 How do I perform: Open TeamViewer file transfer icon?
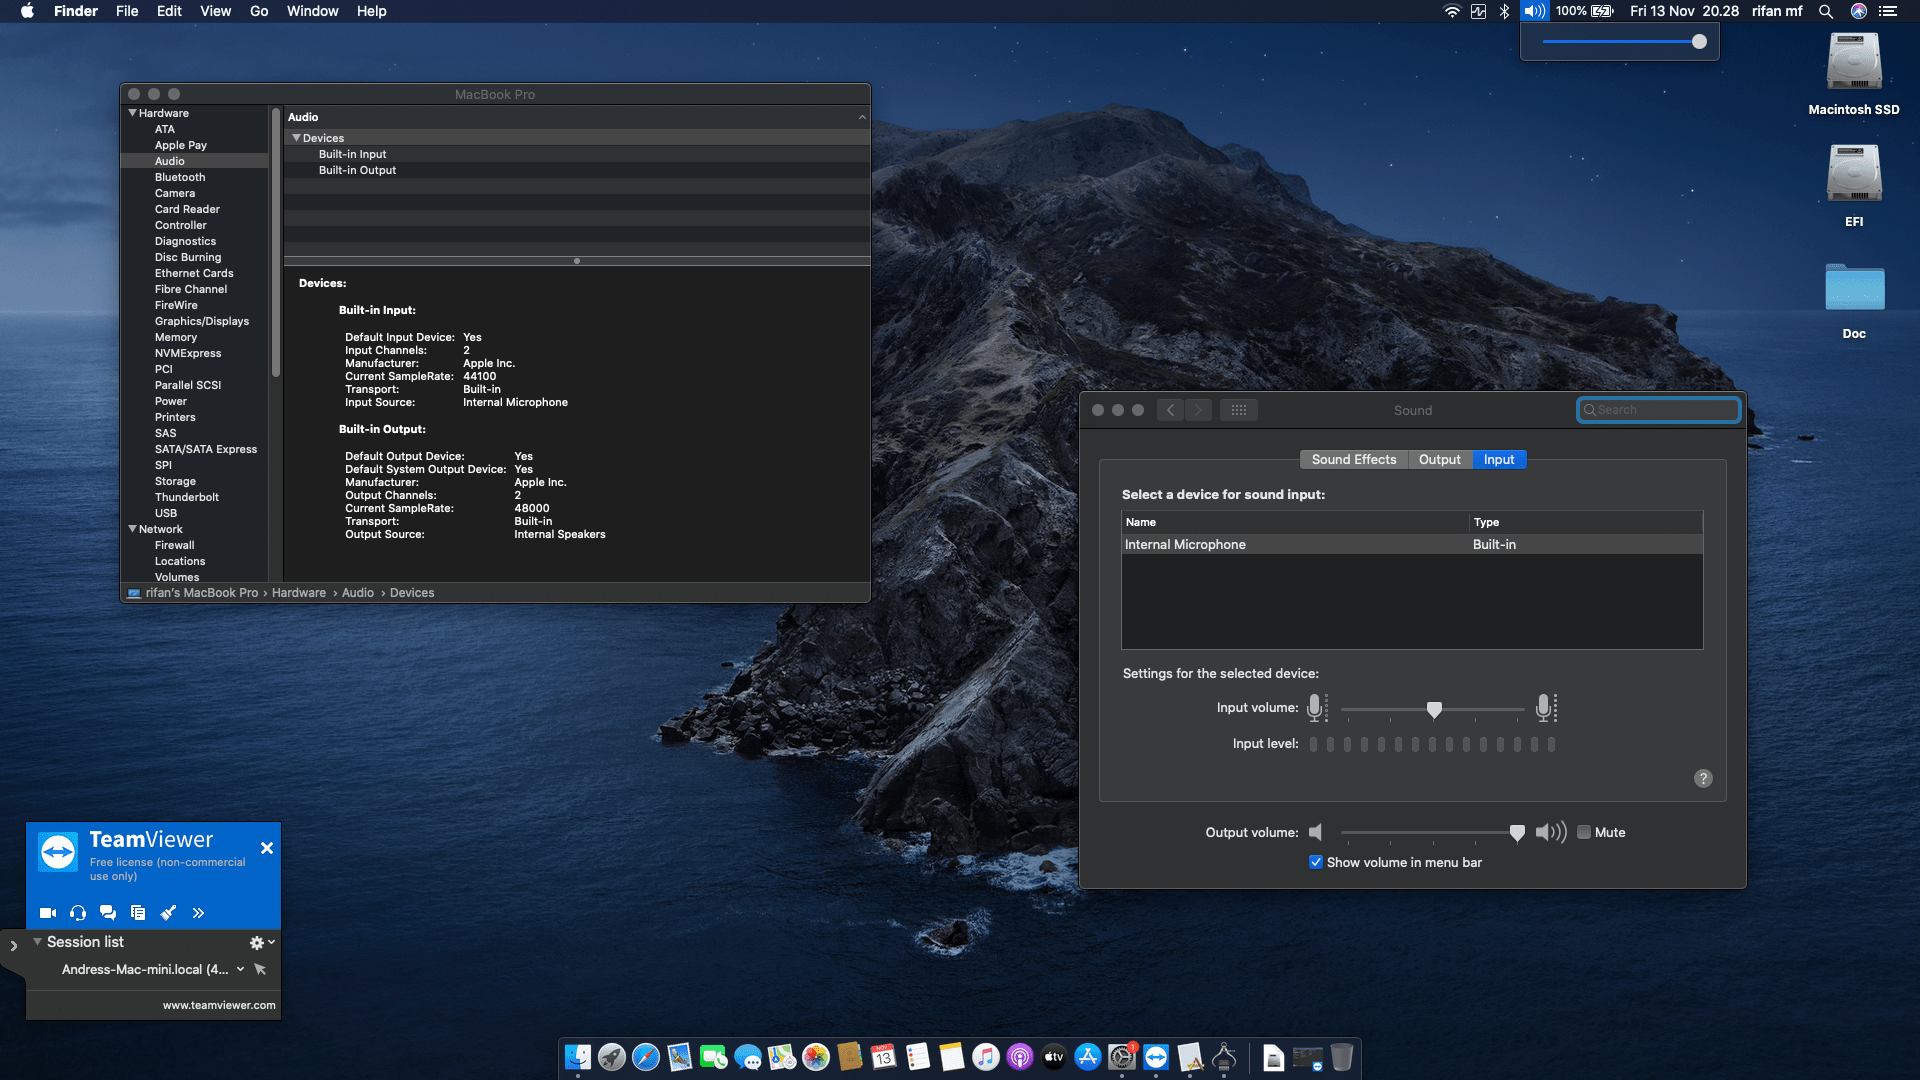(138, 912)
